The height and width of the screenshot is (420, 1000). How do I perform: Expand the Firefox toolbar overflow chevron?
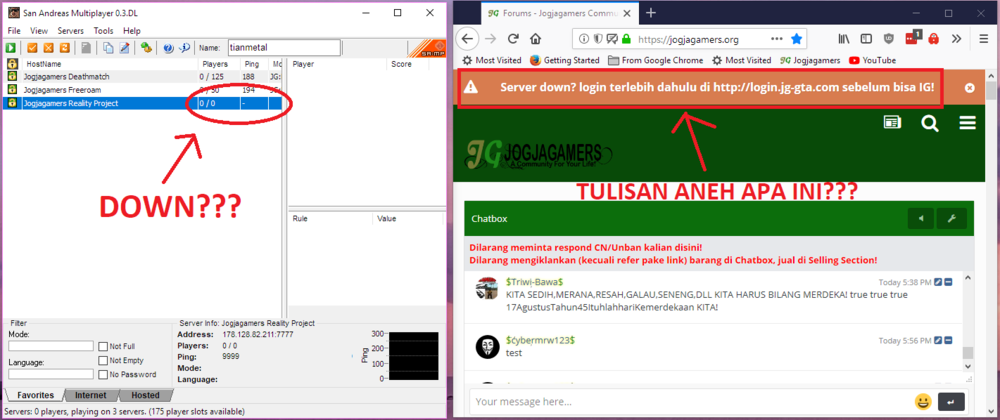[x=956, y=39]
